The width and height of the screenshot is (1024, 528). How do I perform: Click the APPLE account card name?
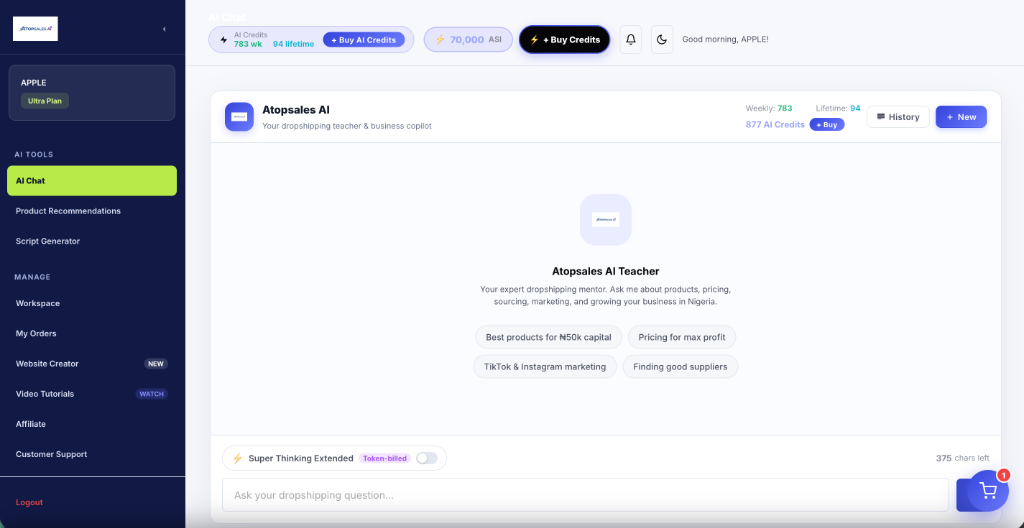tap(33, 83)
